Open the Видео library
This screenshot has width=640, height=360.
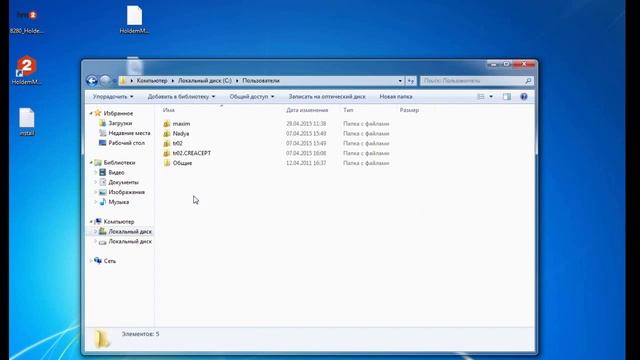pyautogui.click(x=116, y=173)
